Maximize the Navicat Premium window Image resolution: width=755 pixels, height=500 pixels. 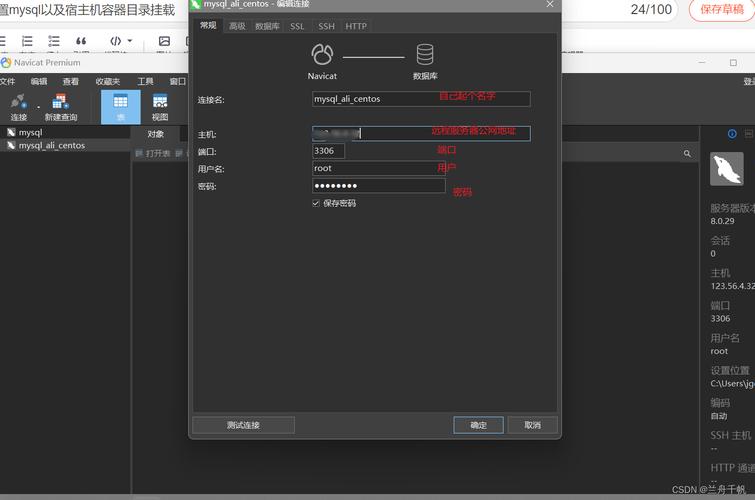coord(733,63)
